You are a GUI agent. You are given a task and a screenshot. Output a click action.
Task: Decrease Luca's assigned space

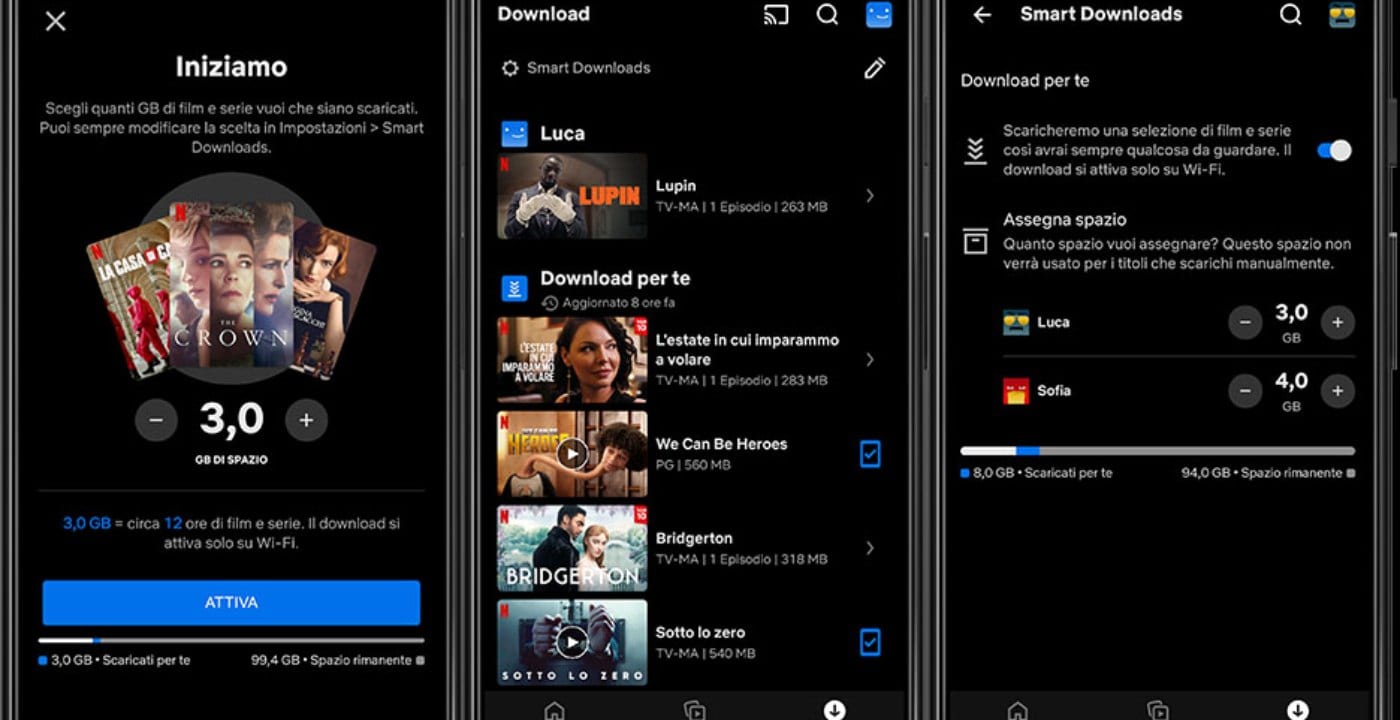1245,322
